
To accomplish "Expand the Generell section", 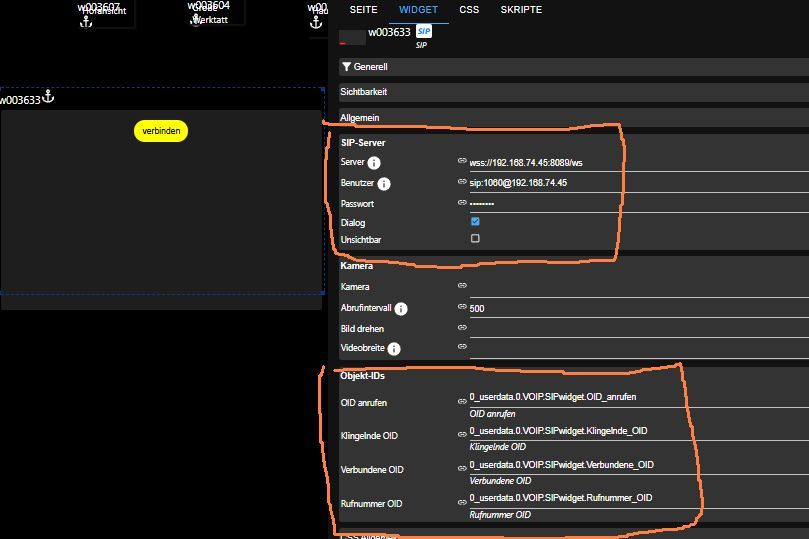I will tap(574, 67).
